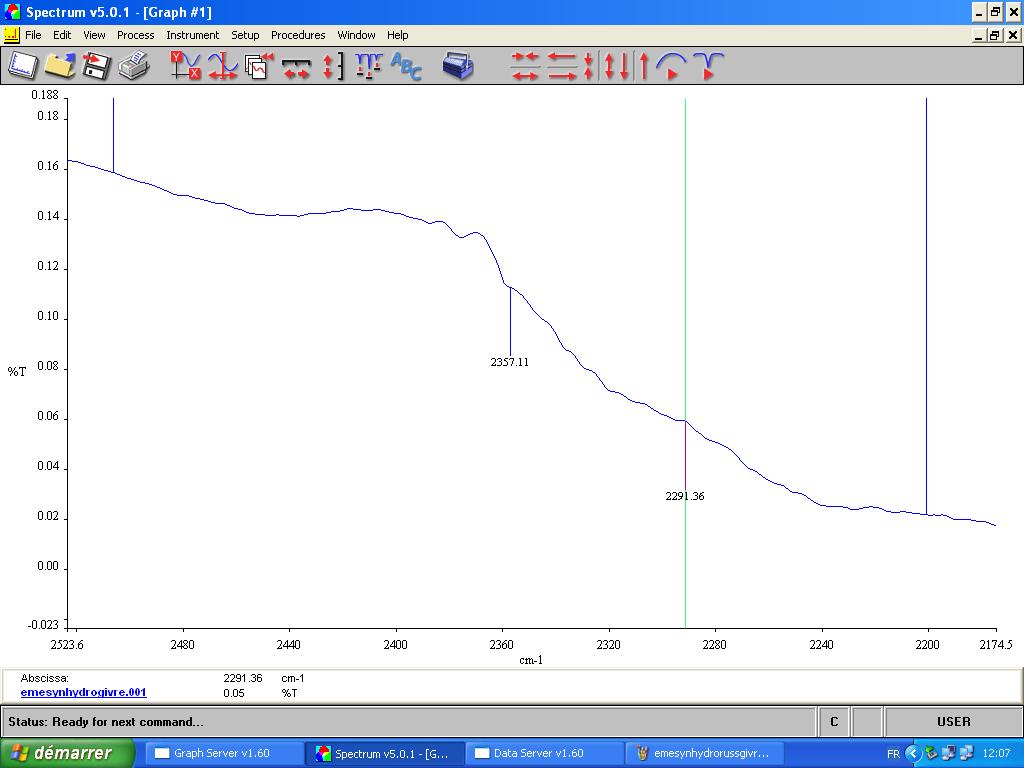The width and height of the screenshot is (1024, 768).
Task: Open the Process menu
Action: pyautogui.click(x=135, y=35)
